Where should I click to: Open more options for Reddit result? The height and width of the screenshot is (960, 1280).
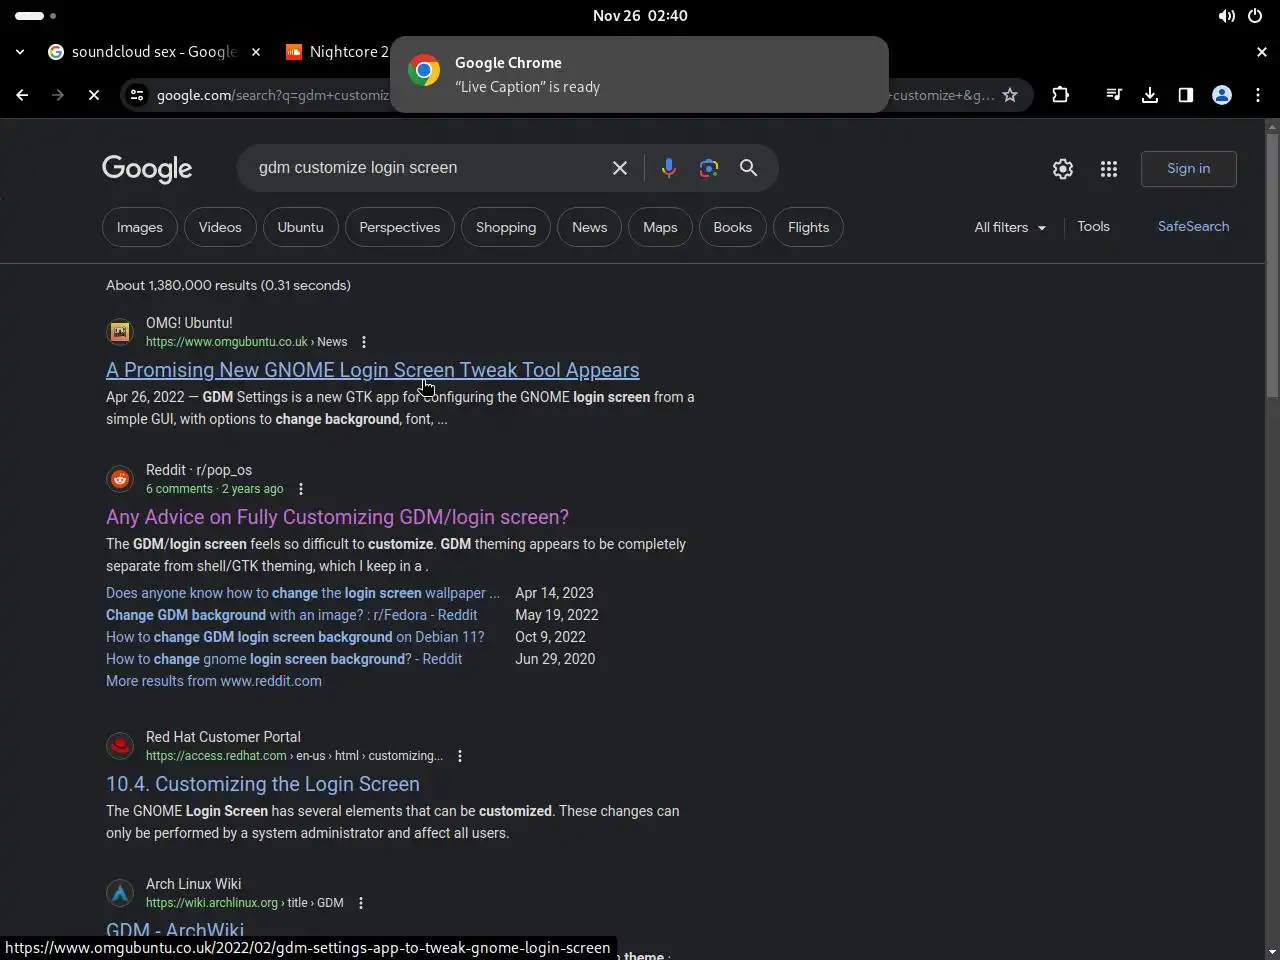click(x=301, y=489)
